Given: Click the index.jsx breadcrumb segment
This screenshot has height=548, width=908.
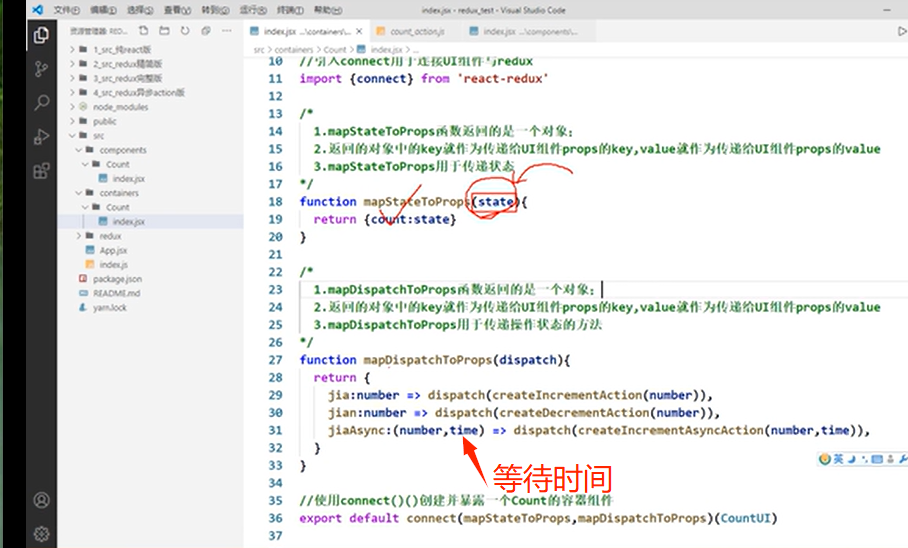Looking at the screenshot, I should point(386,50).
